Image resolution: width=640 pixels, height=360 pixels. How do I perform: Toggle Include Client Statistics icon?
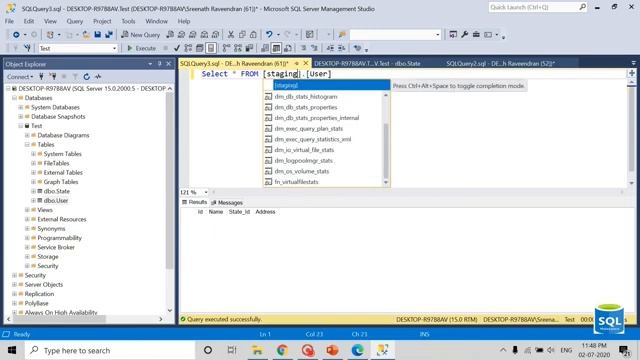(x=249, y=48)
